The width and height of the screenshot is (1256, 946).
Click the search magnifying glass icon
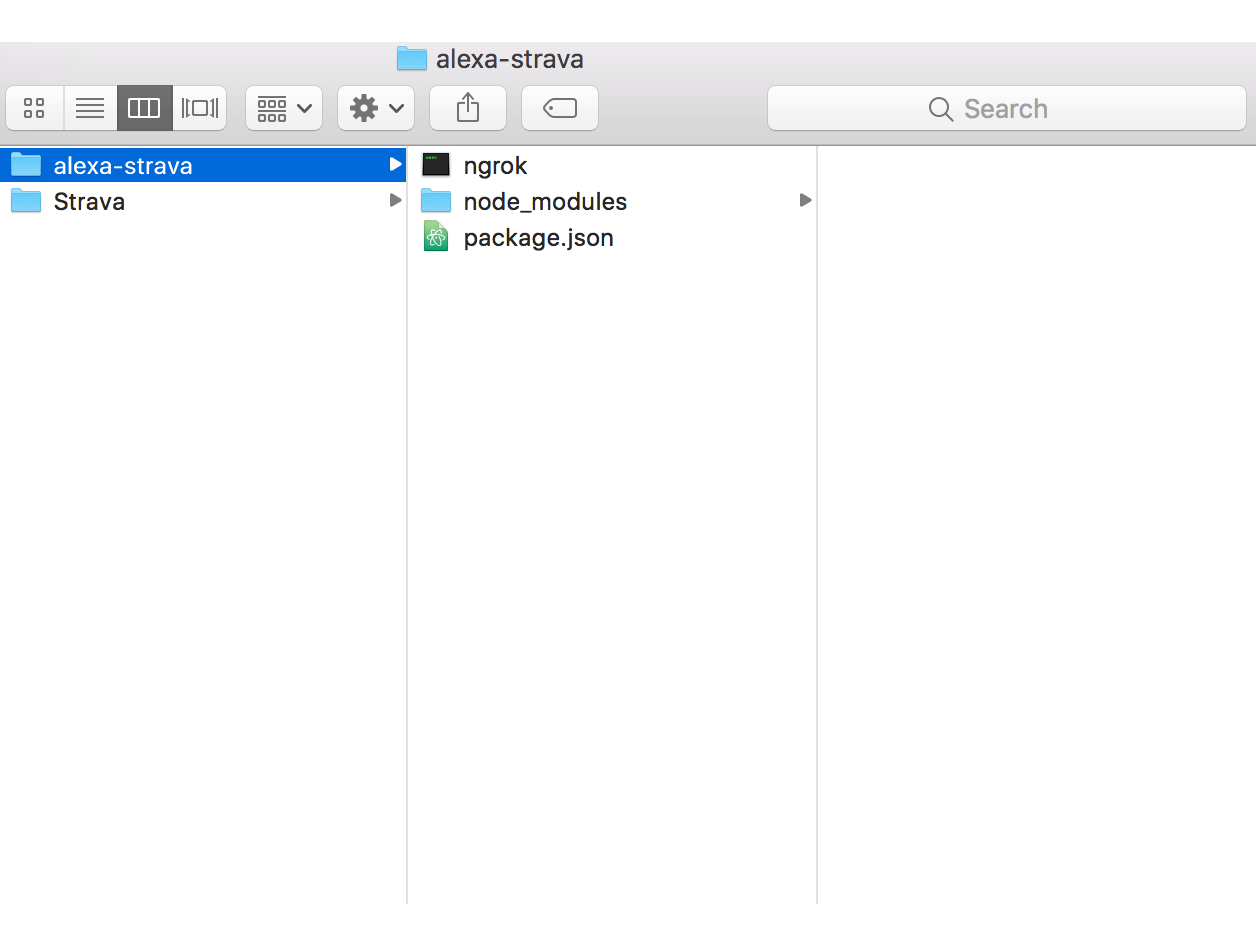point(940,109)
